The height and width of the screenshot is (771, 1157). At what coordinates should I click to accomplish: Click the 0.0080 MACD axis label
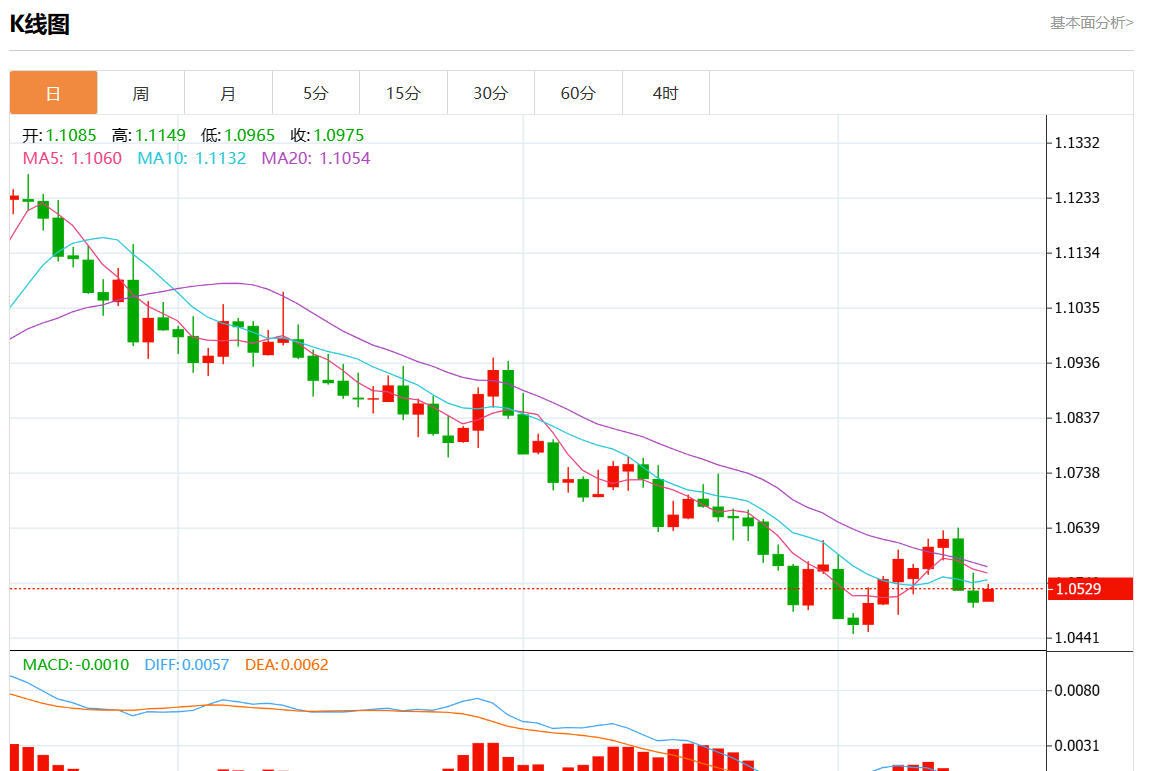click(1077, 691)
